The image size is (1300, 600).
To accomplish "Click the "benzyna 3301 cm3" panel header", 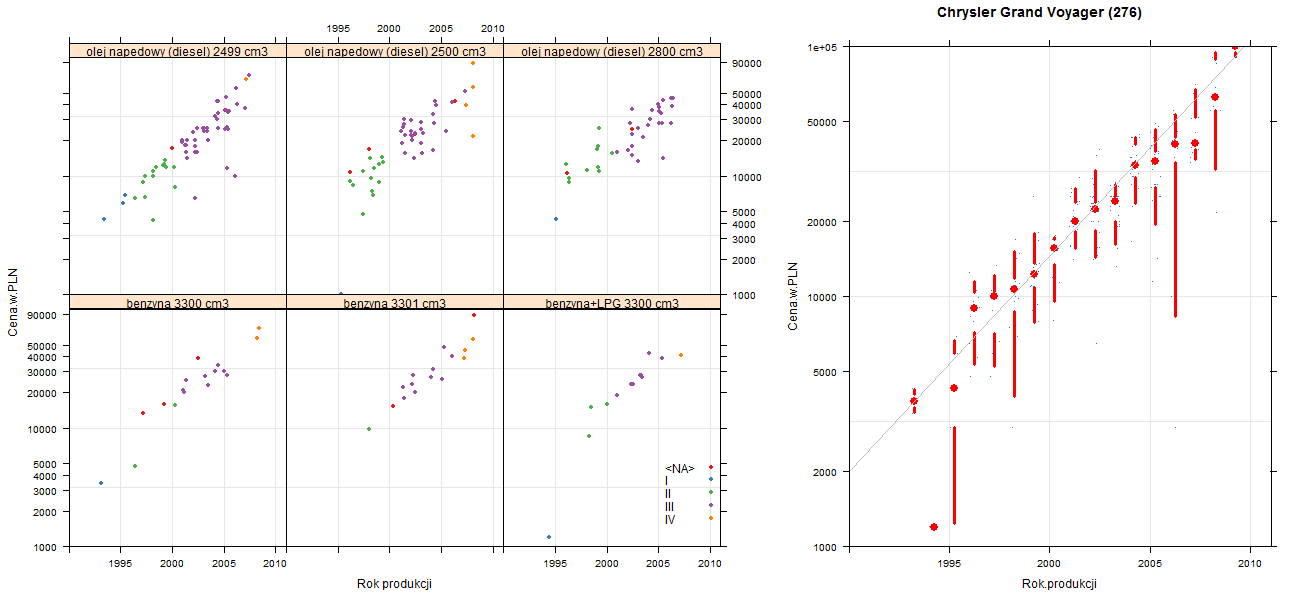I will (x=395, y=302).
